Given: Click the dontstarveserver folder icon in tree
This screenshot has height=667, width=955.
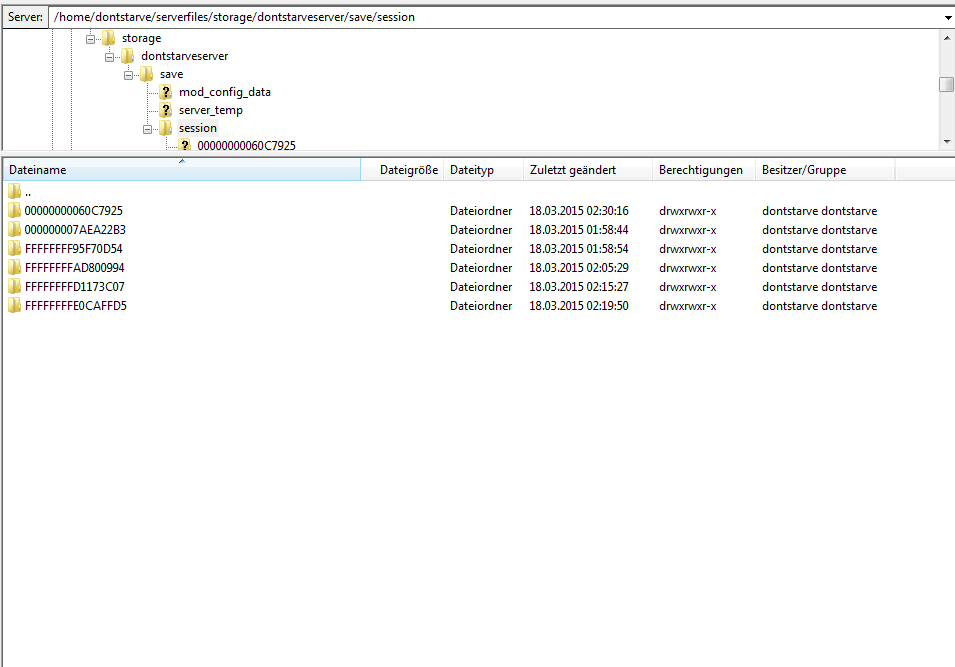Looking at the screenshot, I should [127, 56].
